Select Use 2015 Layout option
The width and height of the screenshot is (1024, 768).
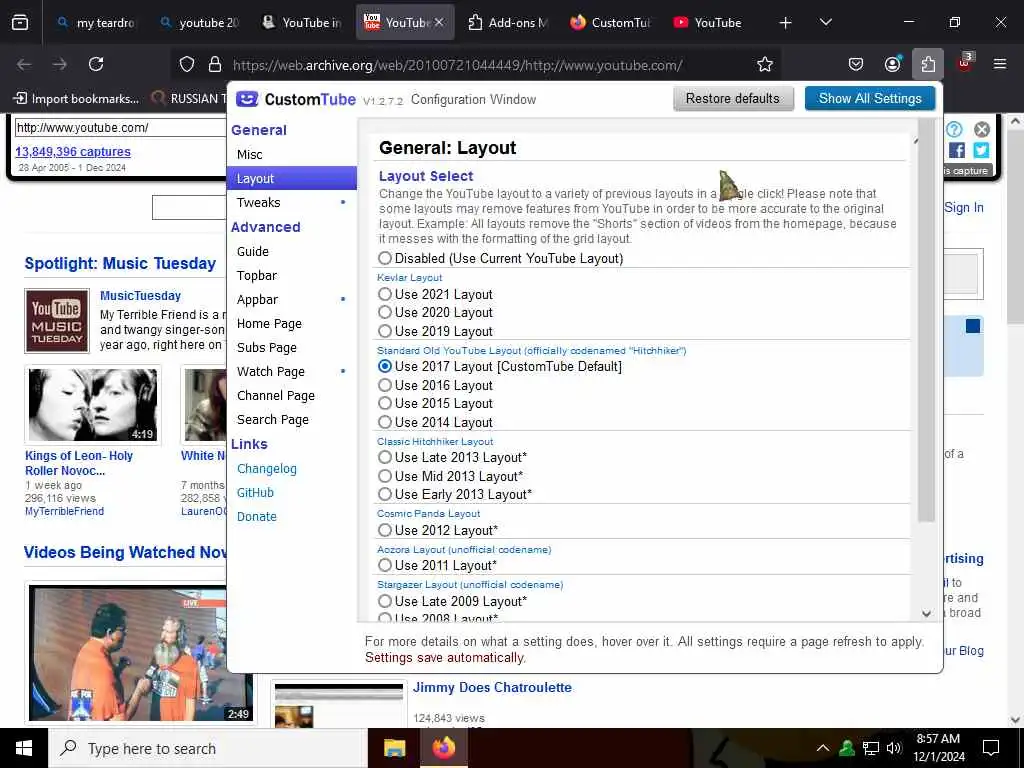[385, 404]
